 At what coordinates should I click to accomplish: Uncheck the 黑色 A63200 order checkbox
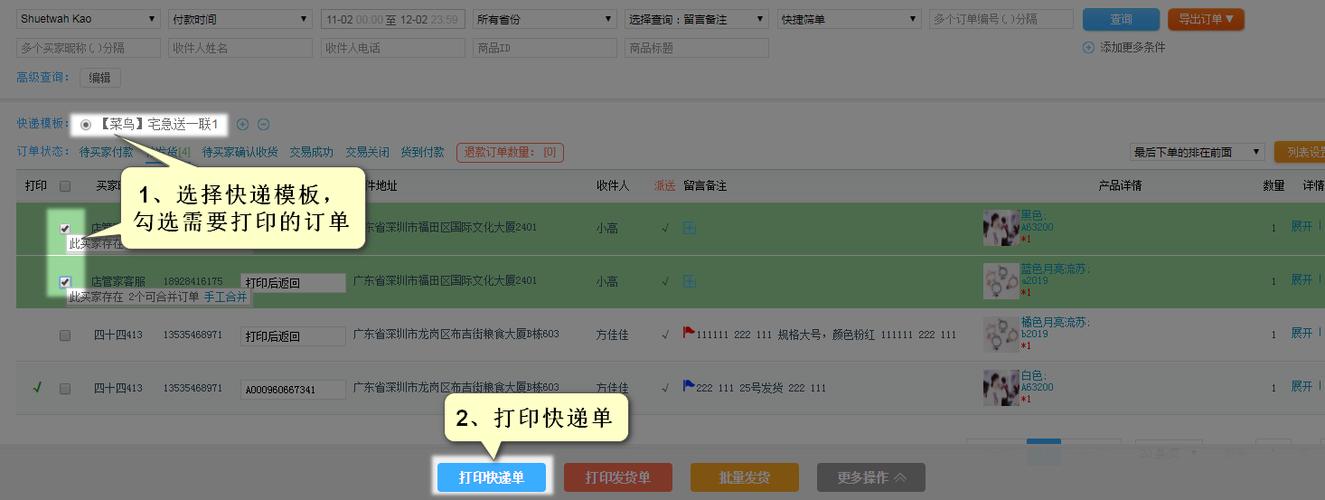point(65,229)
